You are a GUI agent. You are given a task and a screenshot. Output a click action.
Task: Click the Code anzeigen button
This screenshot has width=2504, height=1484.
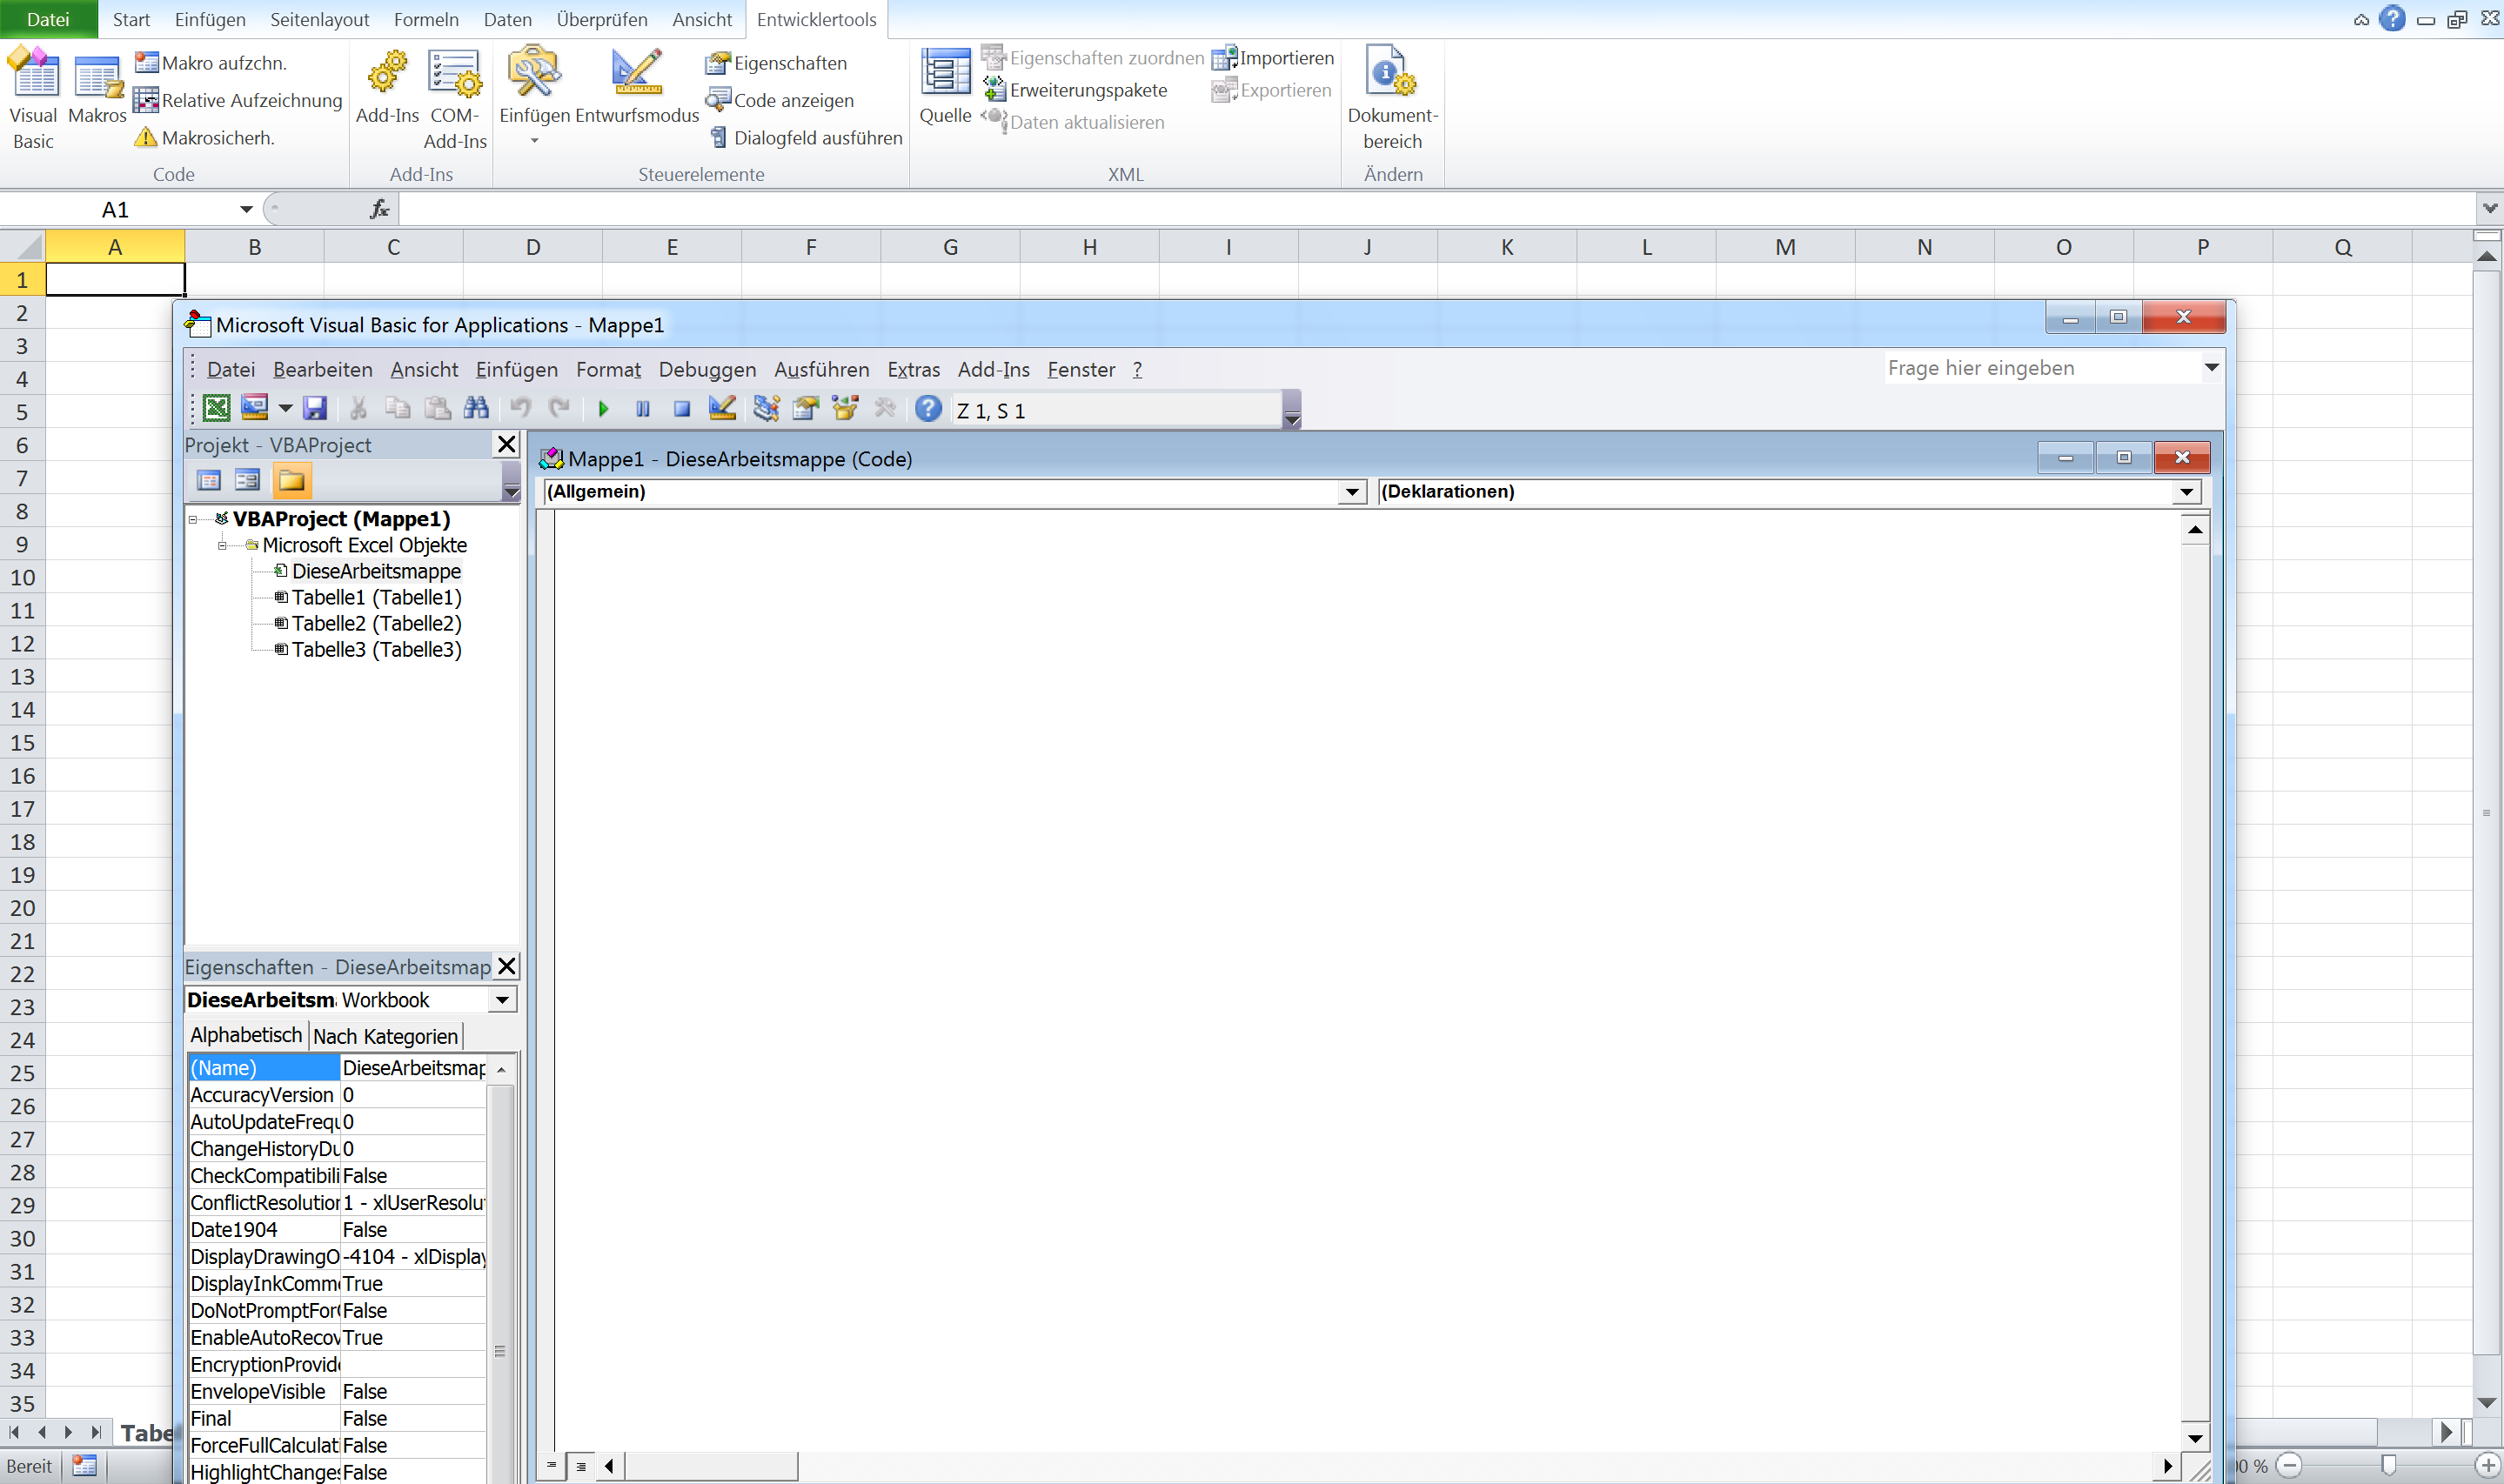(x=780, y=100)
